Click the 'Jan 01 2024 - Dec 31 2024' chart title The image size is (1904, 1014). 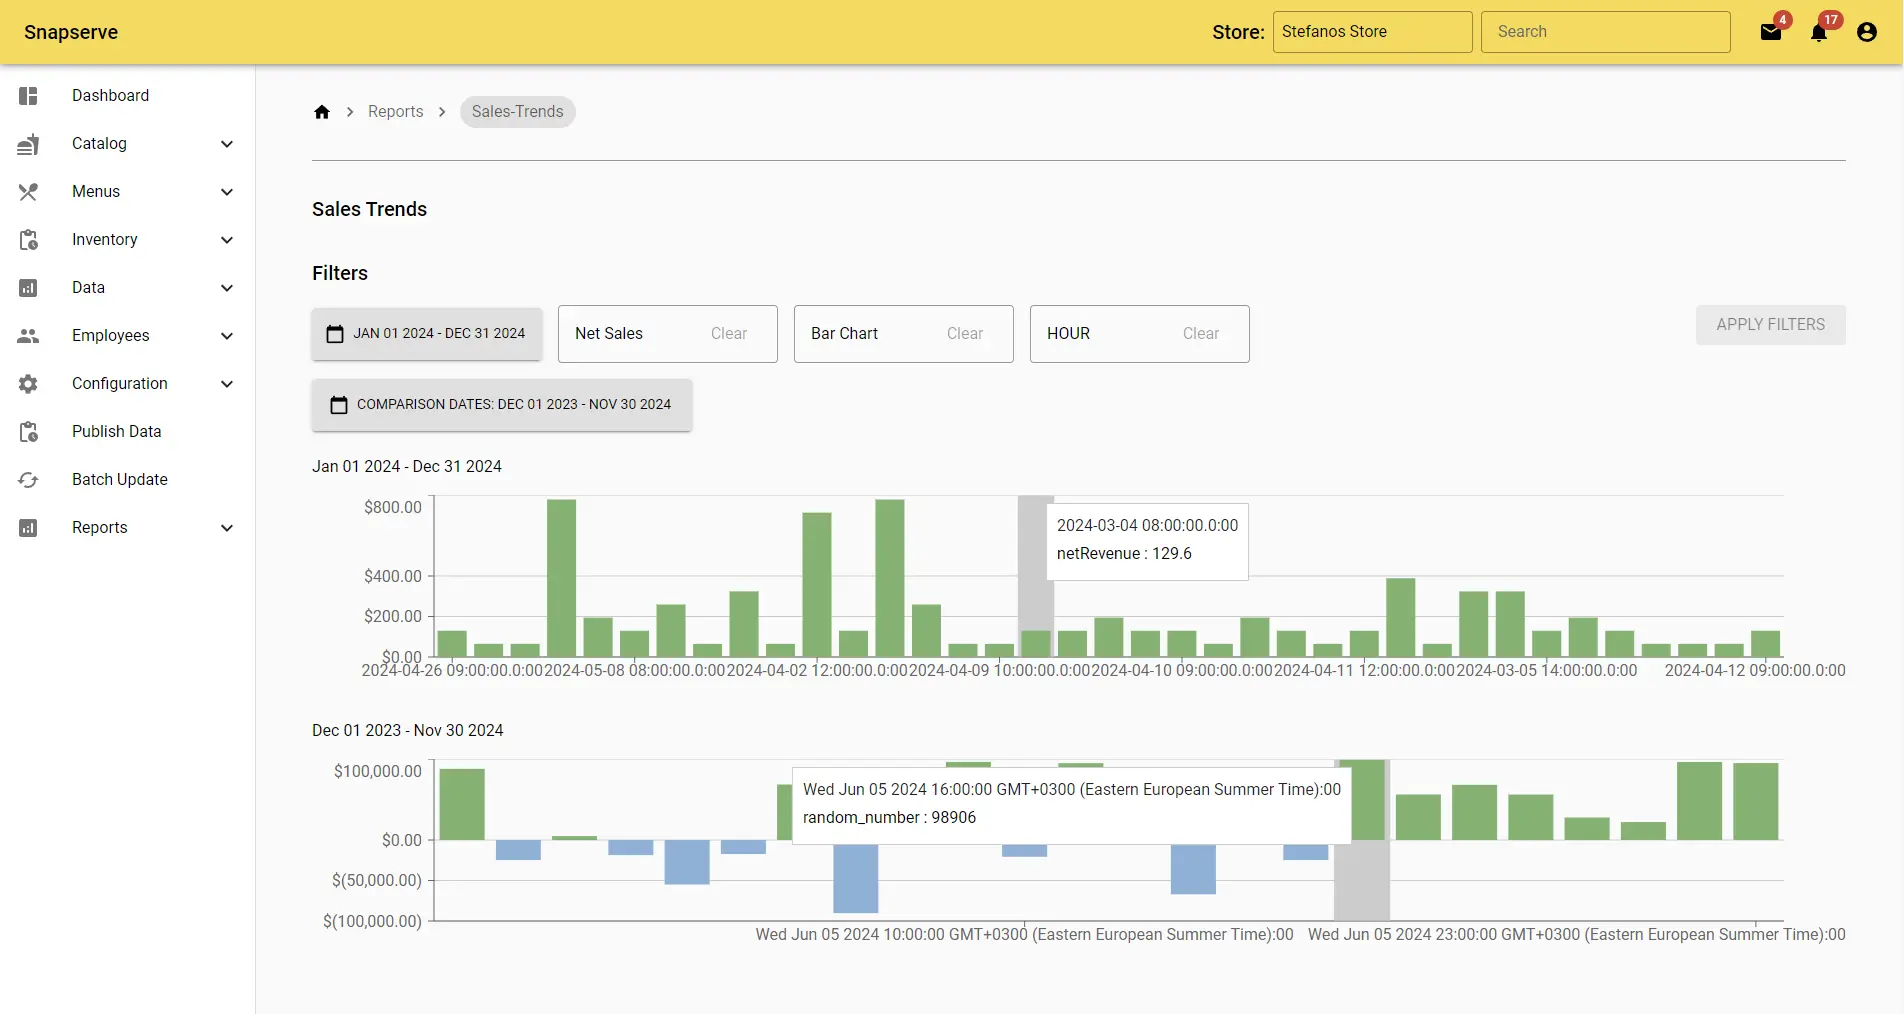click(x=407, y=467)
